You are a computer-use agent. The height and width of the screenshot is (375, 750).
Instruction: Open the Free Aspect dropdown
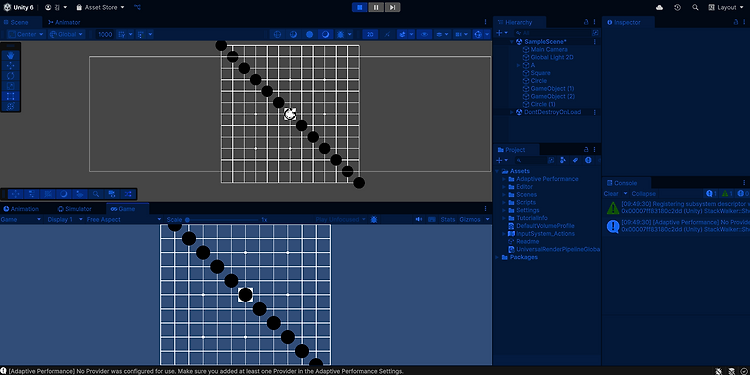(x=124, y=220)
